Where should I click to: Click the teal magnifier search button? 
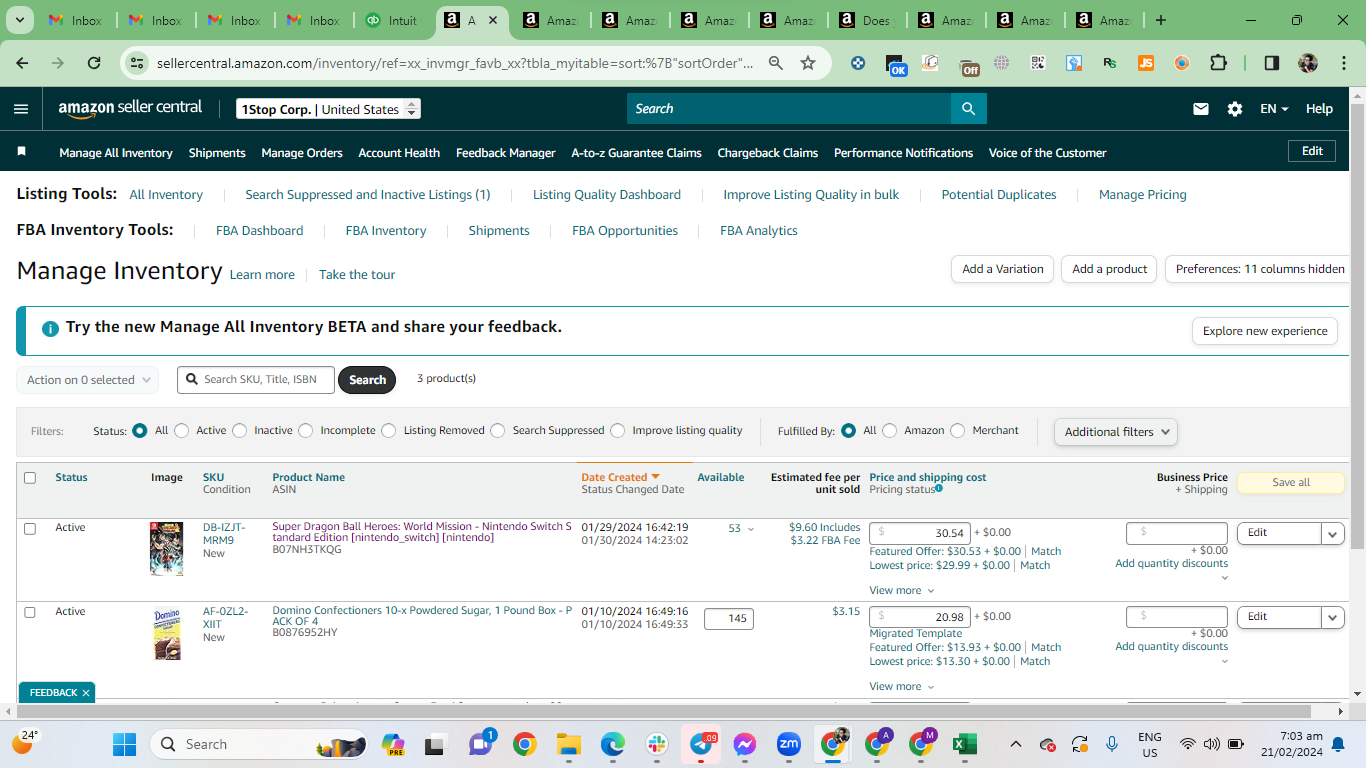click(x=968, y=108)
